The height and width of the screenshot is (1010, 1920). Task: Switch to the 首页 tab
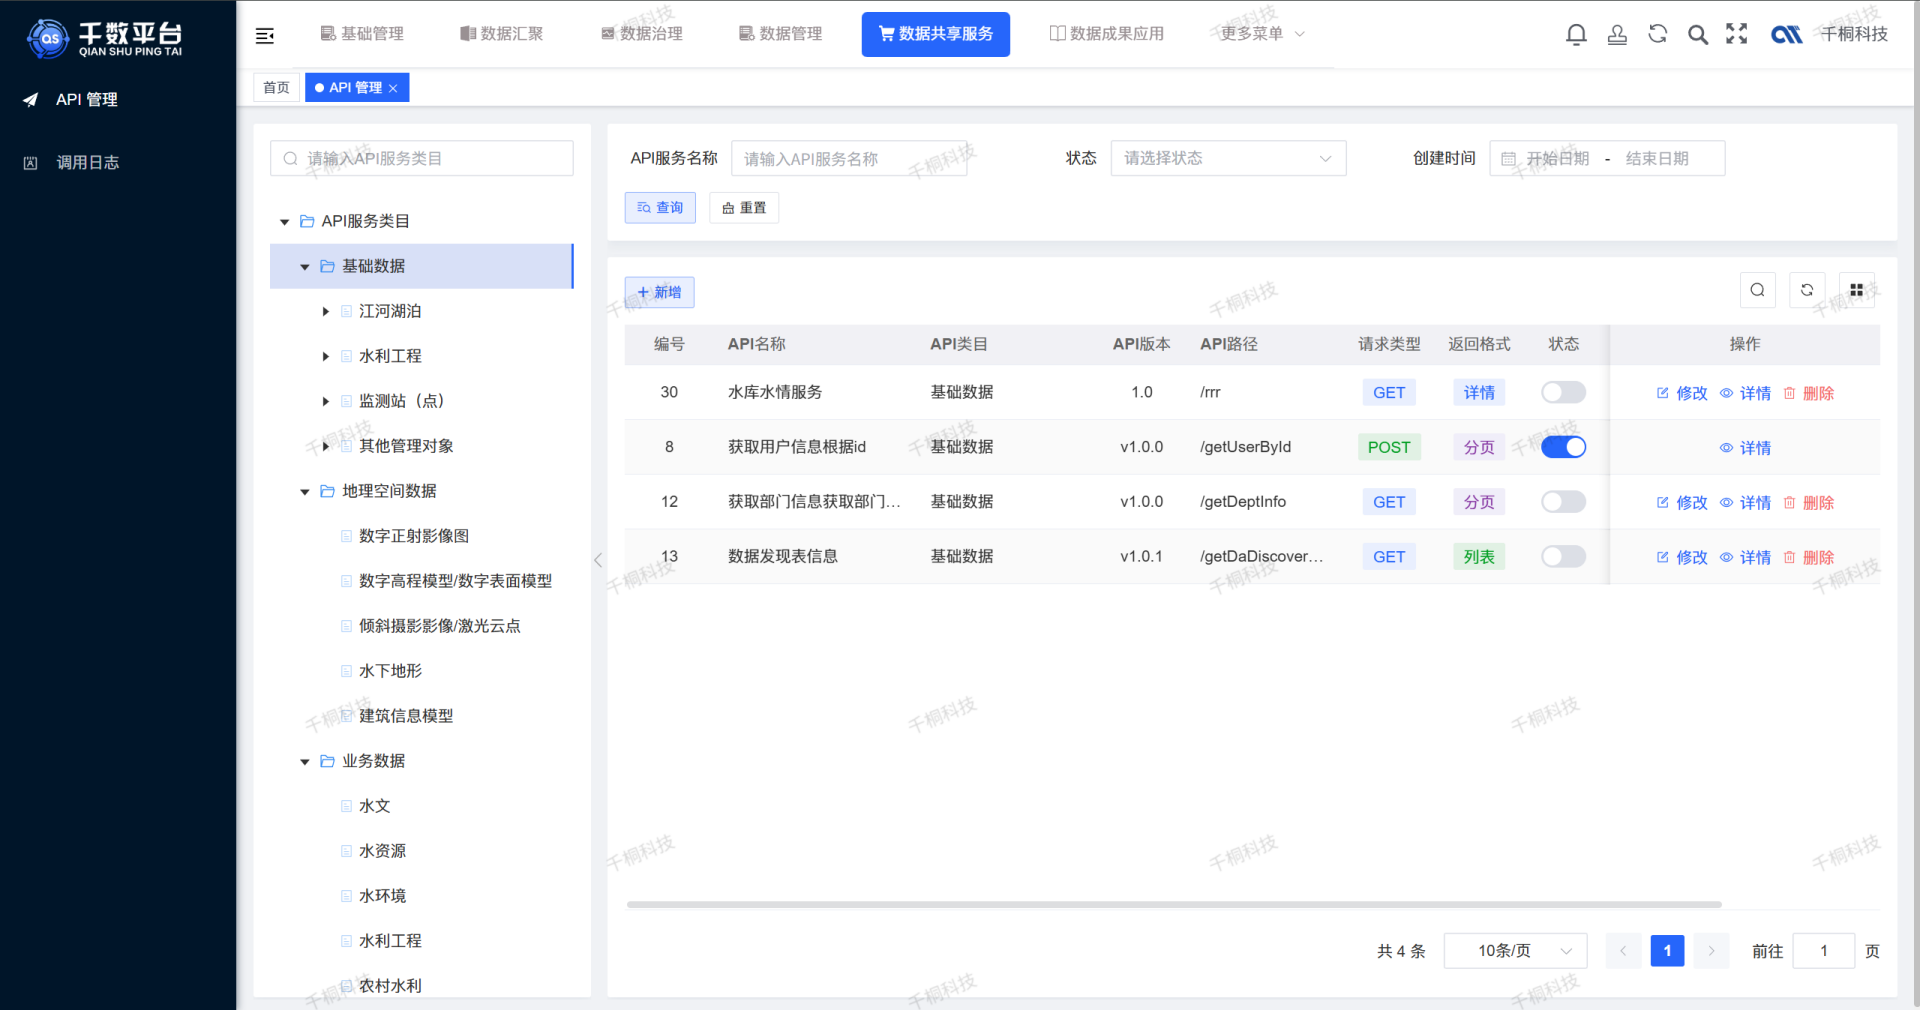[x=276, y=88]
